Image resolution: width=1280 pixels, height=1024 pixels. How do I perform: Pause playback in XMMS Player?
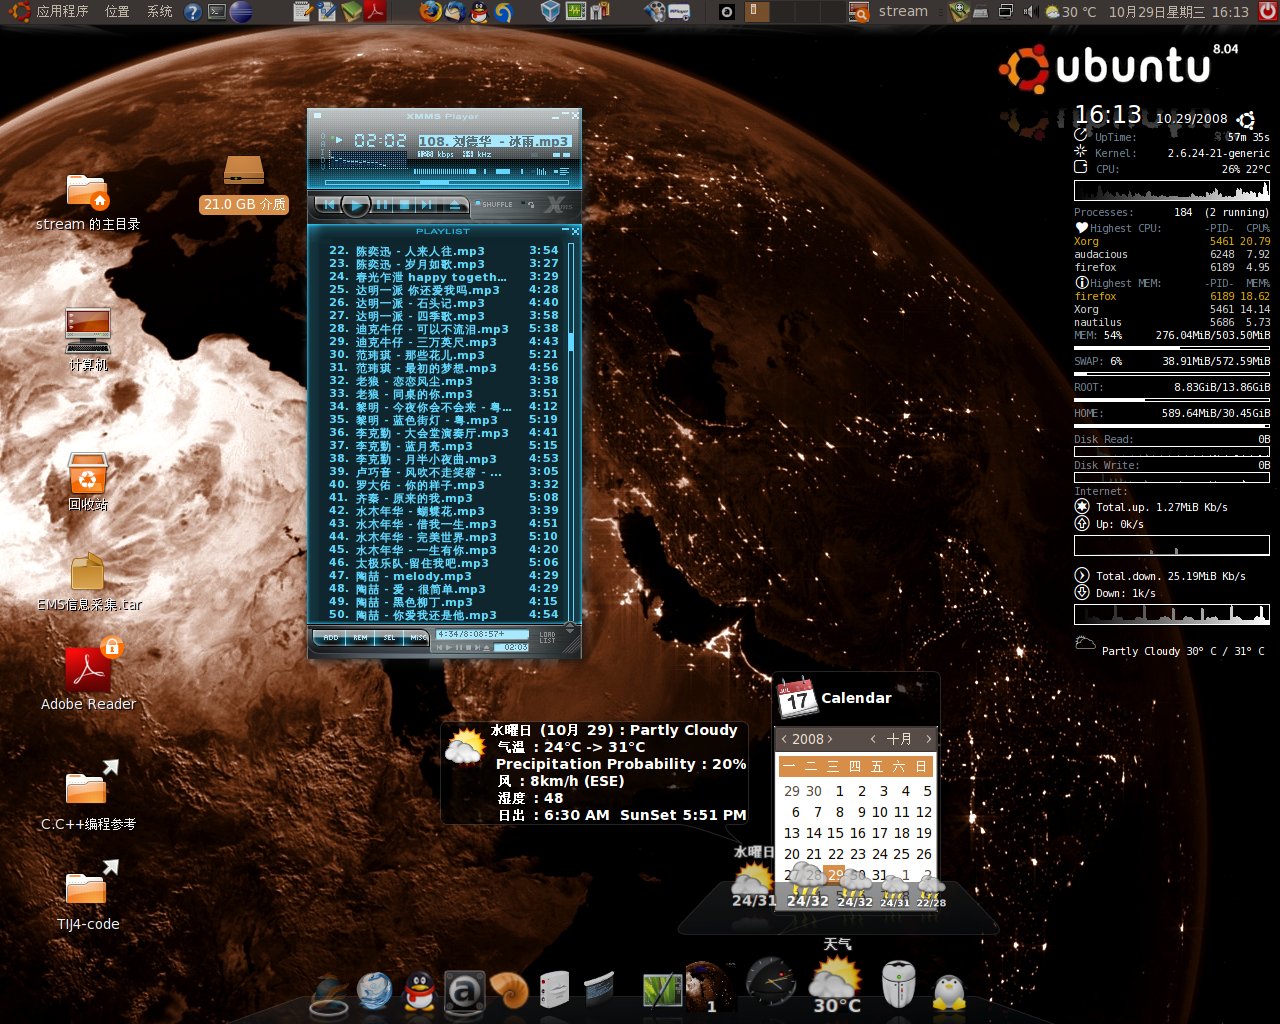[382, 205]
